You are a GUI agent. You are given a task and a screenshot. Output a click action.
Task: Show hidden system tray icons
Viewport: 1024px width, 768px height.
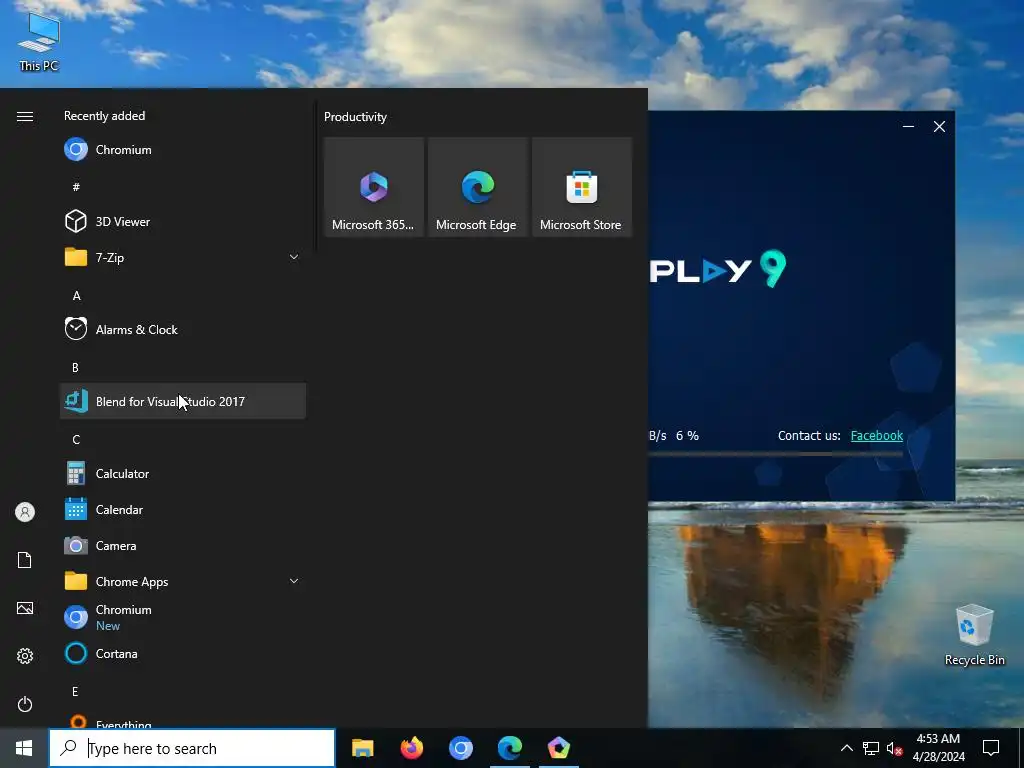846,748
